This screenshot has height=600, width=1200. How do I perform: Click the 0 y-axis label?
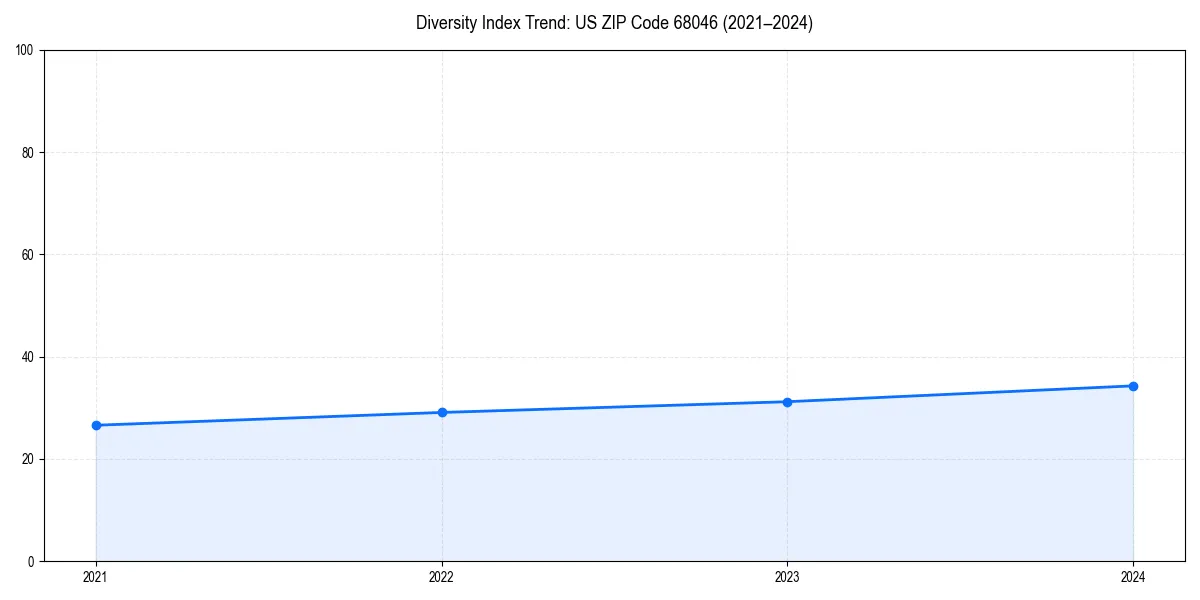pos(33,561)
